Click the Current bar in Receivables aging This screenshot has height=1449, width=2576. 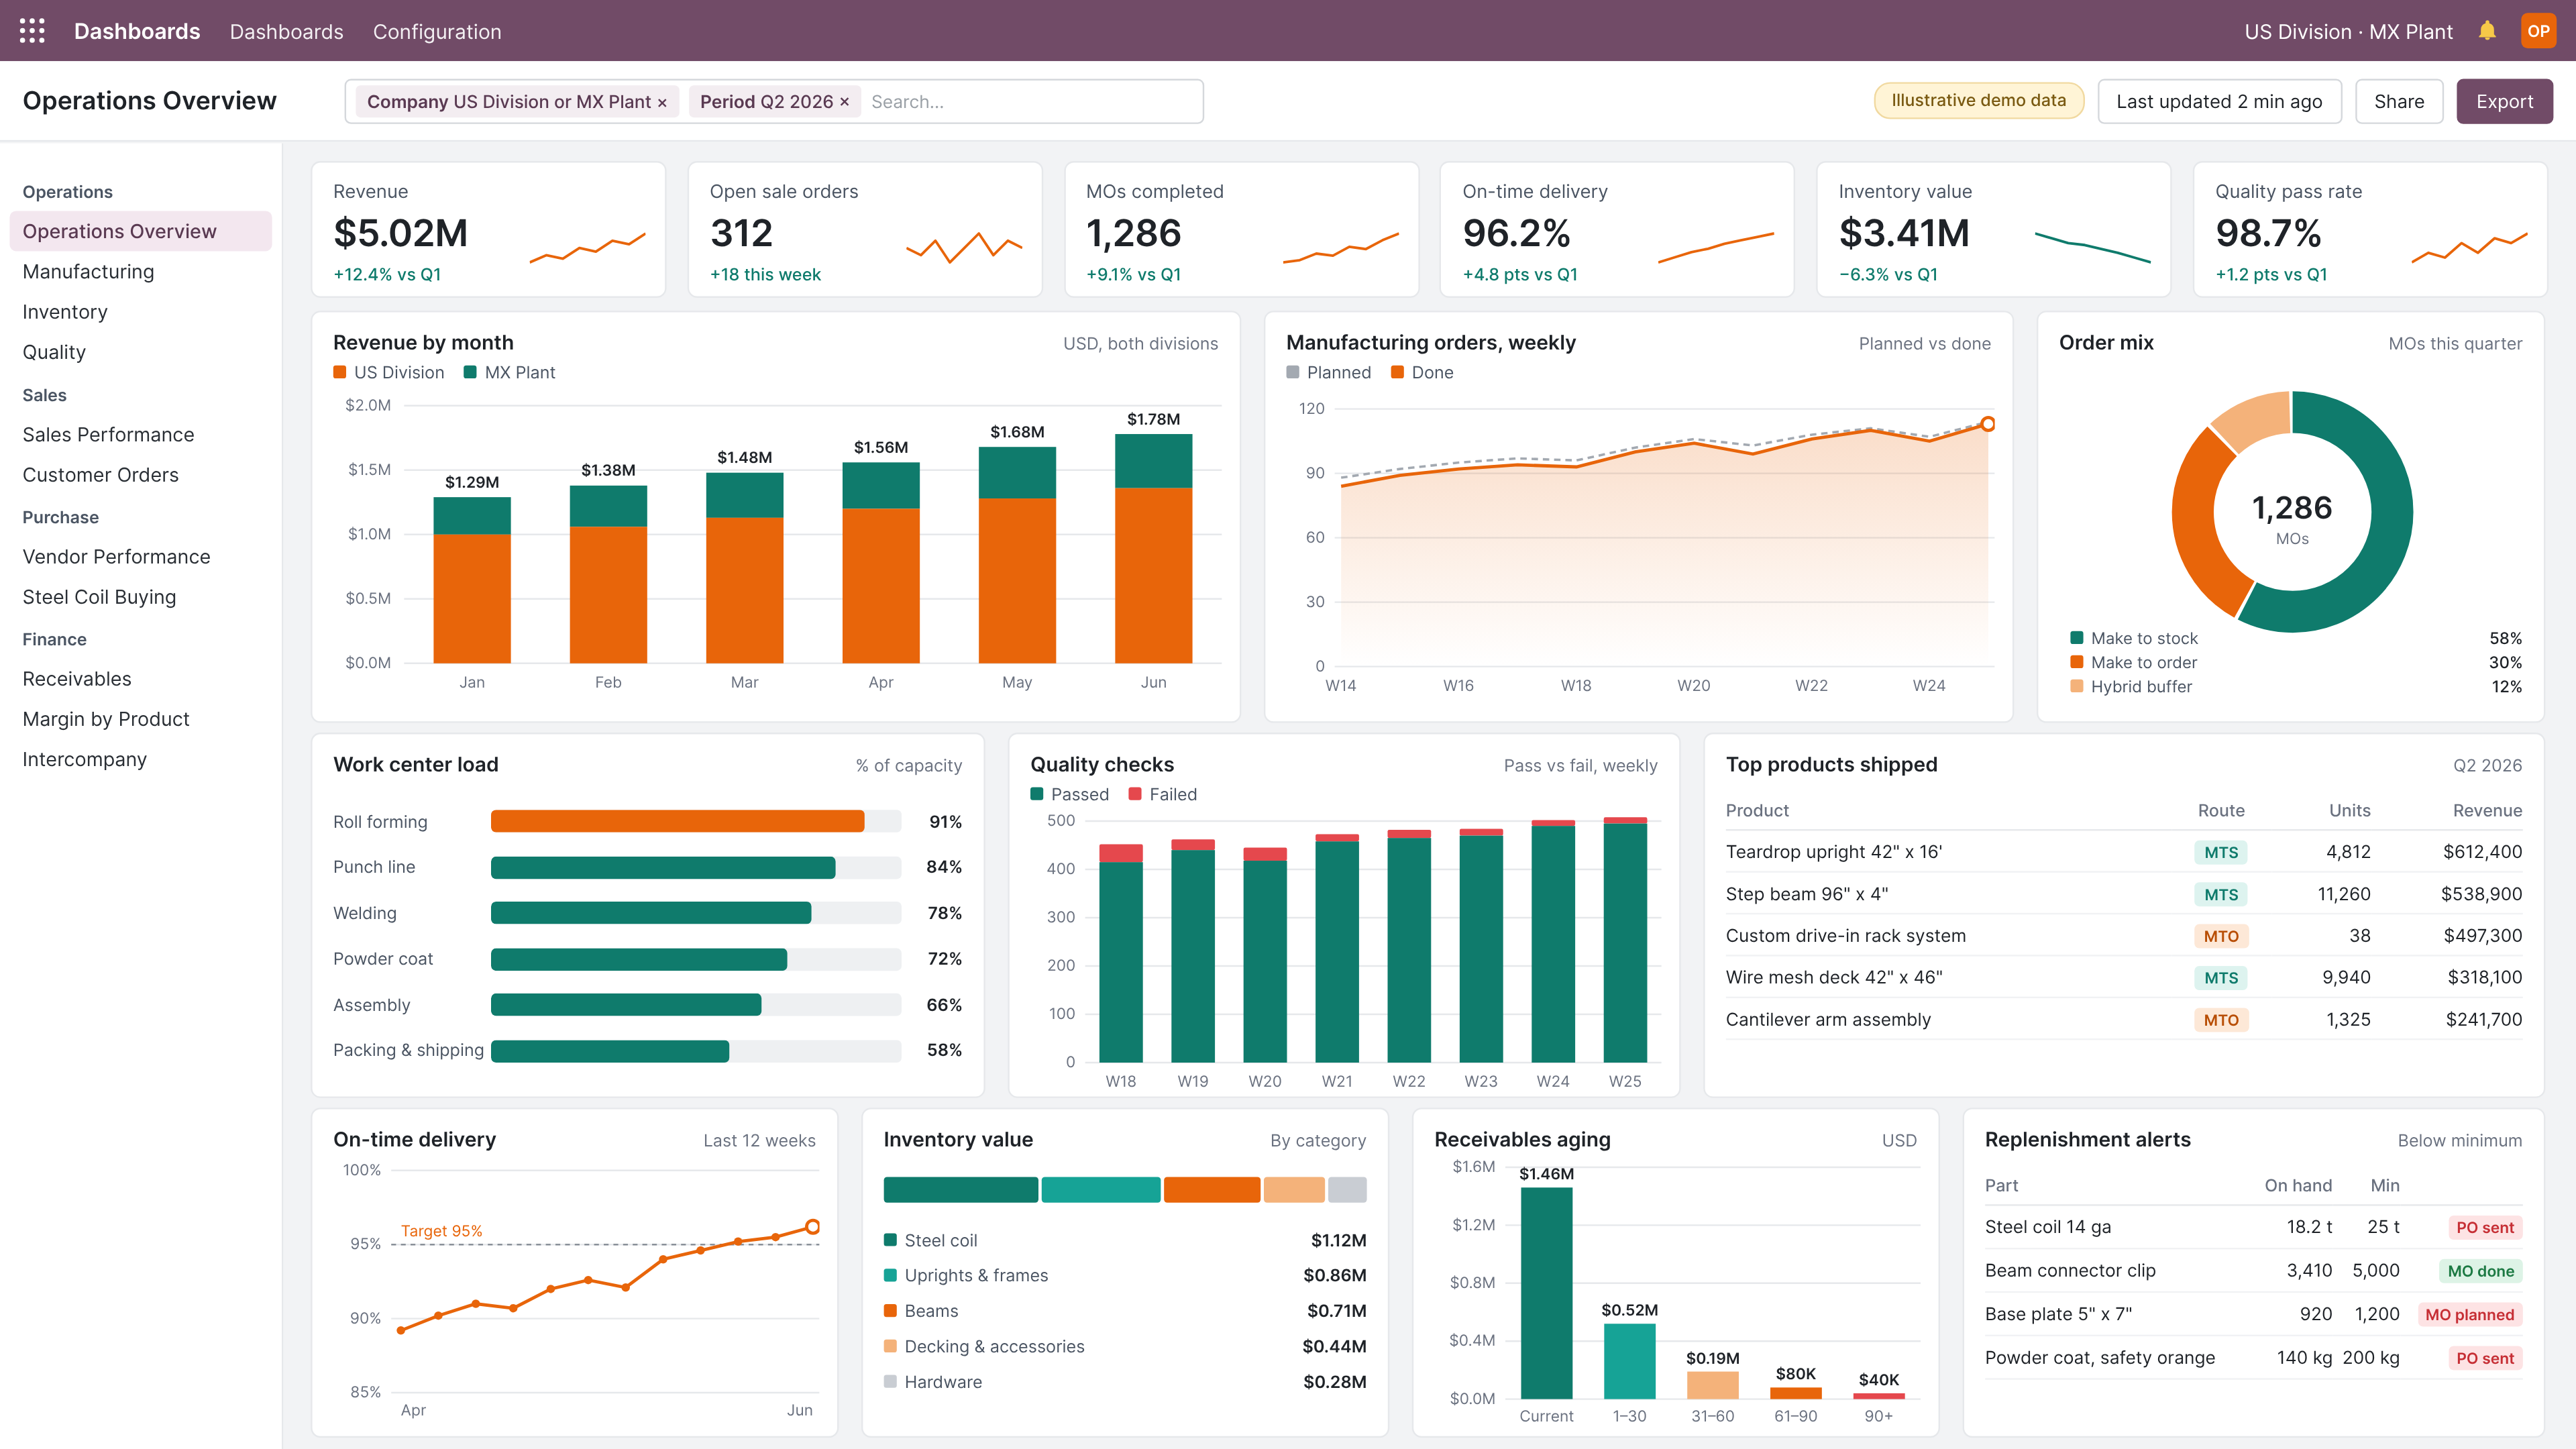(x=1546, y=1292)
